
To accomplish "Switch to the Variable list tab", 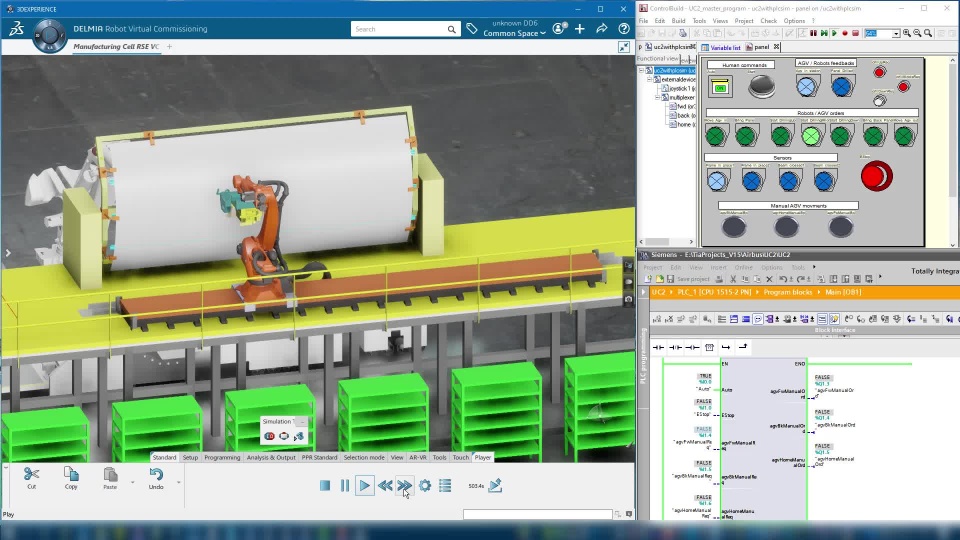I will pos(721,47).
